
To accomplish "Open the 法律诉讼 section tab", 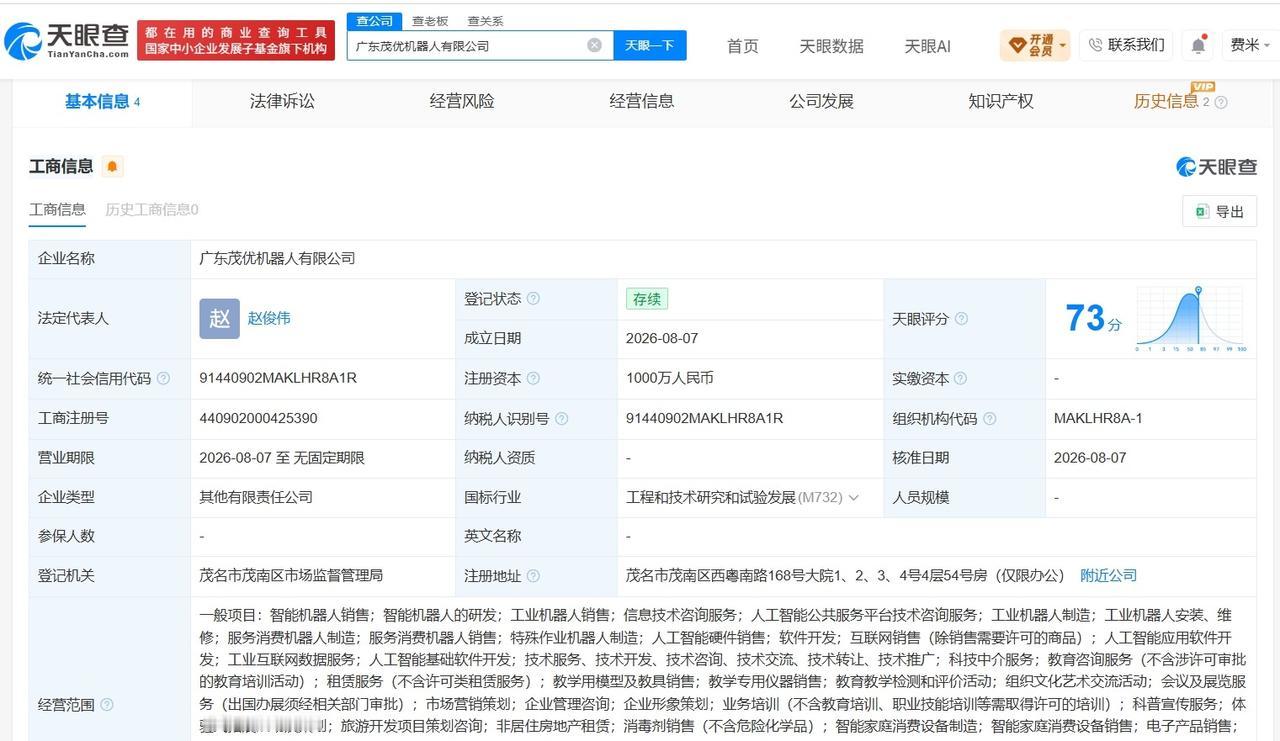I will (x=282, y=101).
